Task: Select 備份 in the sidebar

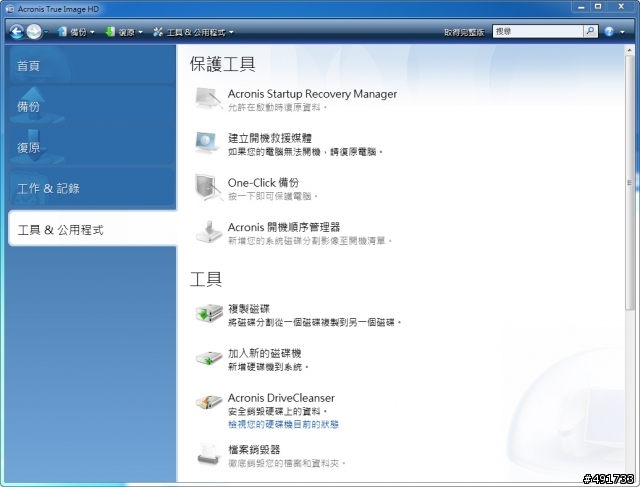Action: click(x=92, y=105)
